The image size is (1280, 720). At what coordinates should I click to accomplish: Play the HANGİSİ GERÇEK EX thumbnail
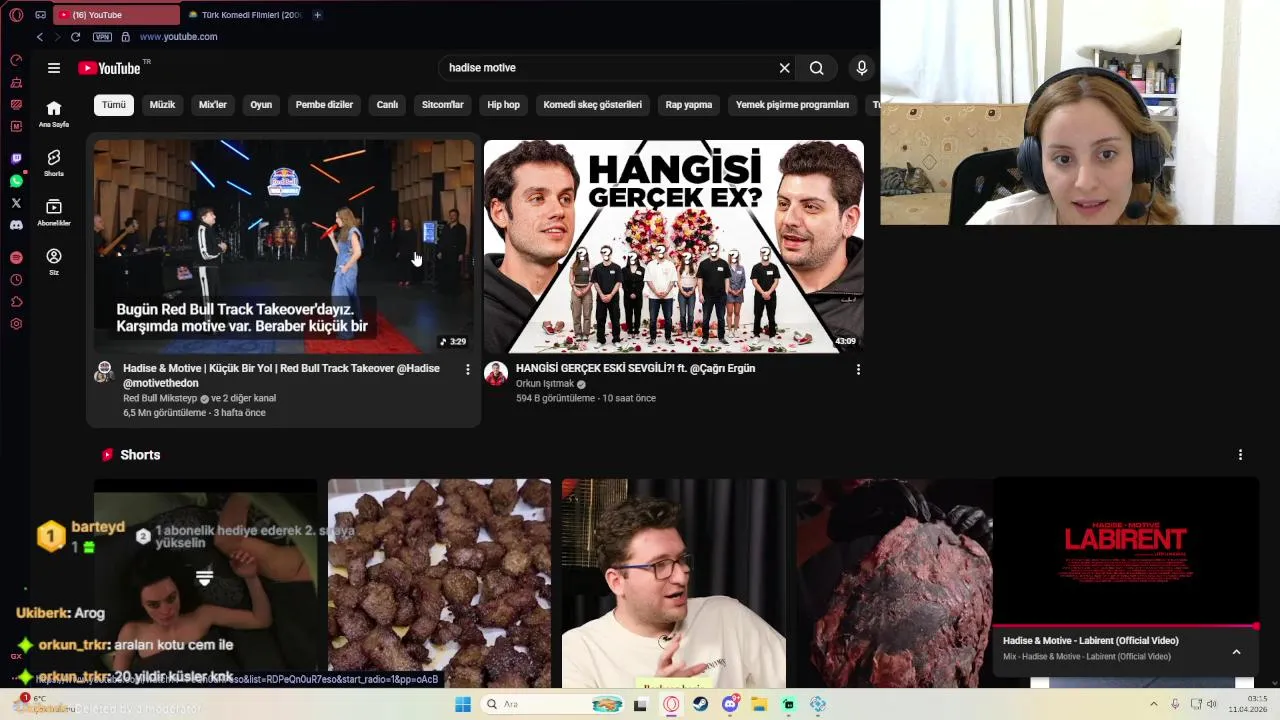(x=674, y=246)
